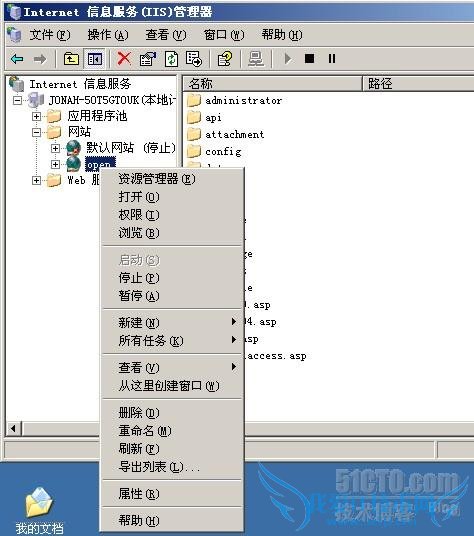The width and height of the screenshot is (474, 536).
Task: Click the Internet 信息服务 root icon
Action: [x=16, y=84]
